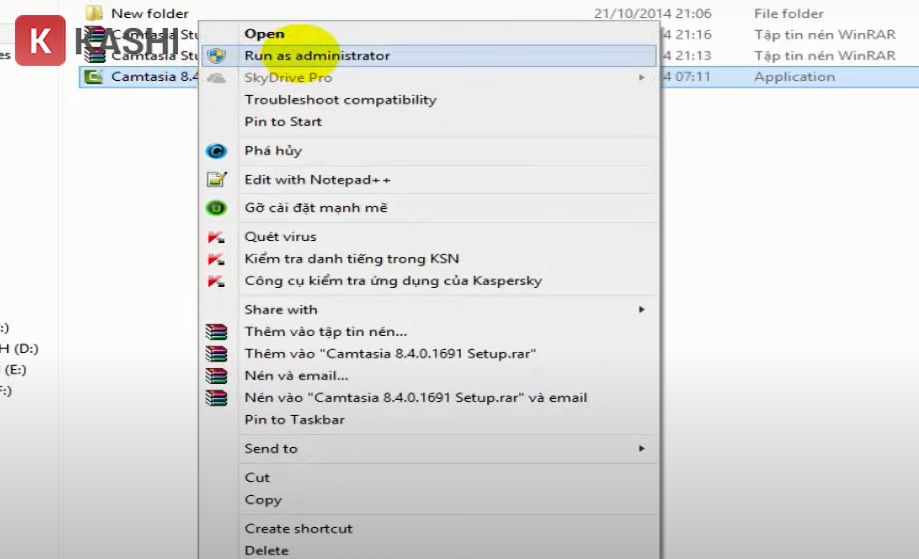Click WinRAR icon beside Nén vào Setup.rar và email
The height and width of the screenshot is (559, 919).
coord(216,398)
